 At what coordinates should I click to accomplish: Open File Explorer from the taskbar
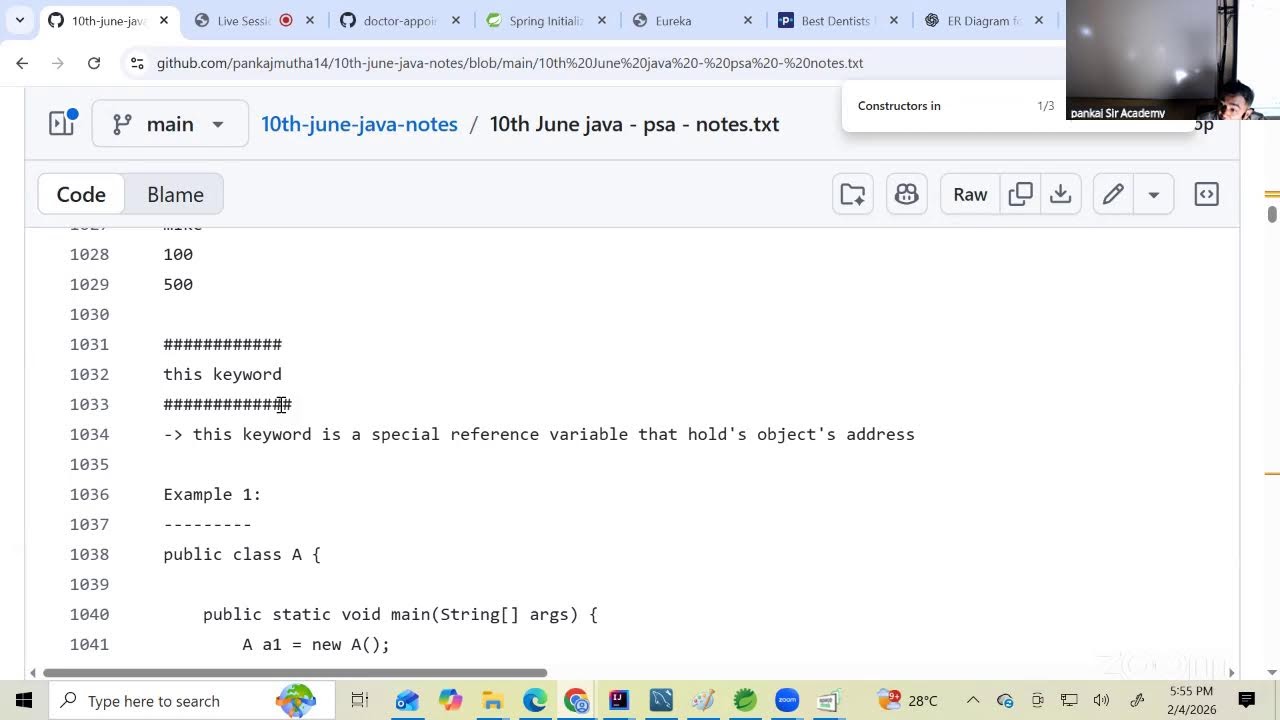tap(492, 700)
